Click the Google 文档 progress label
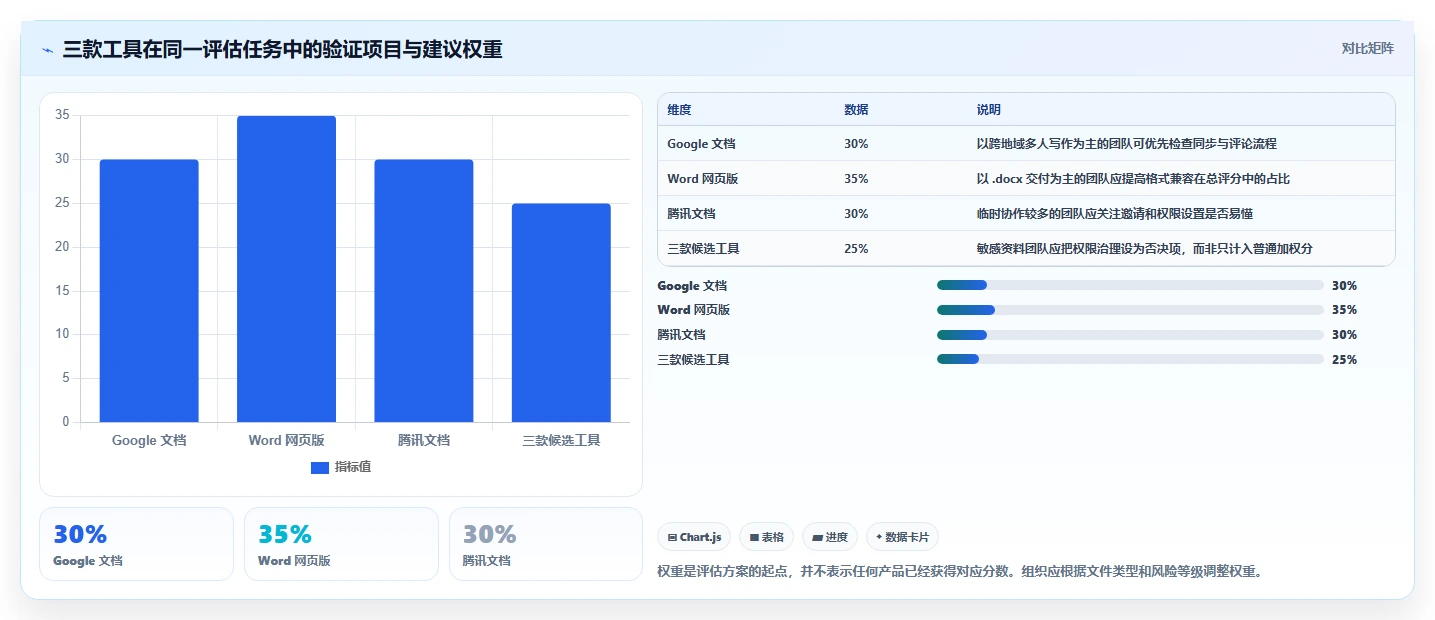Screen dimensions: 1435x620 point(692,286)
